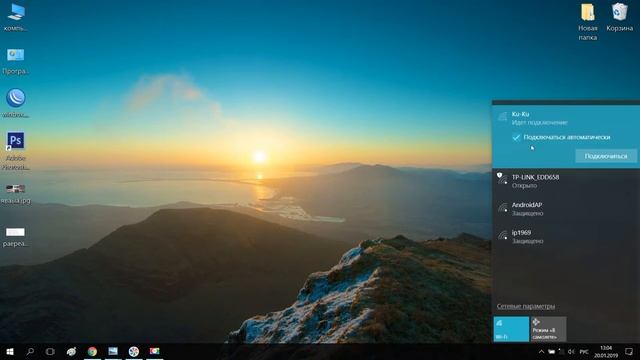
Task: Switch to the red camera app in the taskbar
Action: 154,351
